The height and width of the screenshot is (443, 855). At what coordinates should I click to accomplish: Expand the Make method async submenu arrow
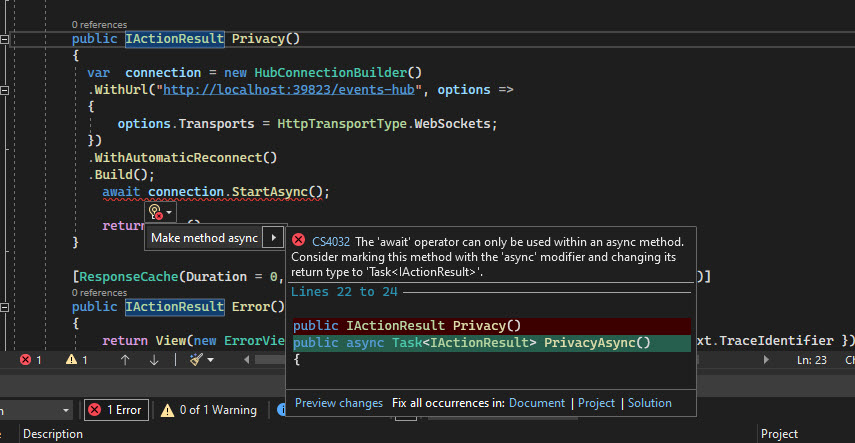pyautogui.click(x=274, y=238)
